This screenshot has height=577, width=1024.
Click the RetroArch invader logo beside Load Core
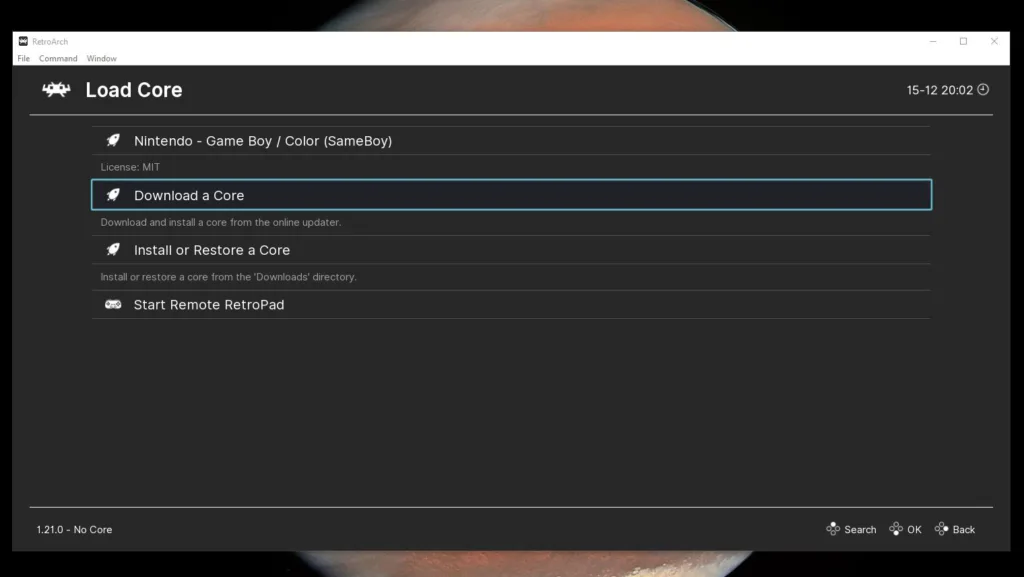point(55,90)
